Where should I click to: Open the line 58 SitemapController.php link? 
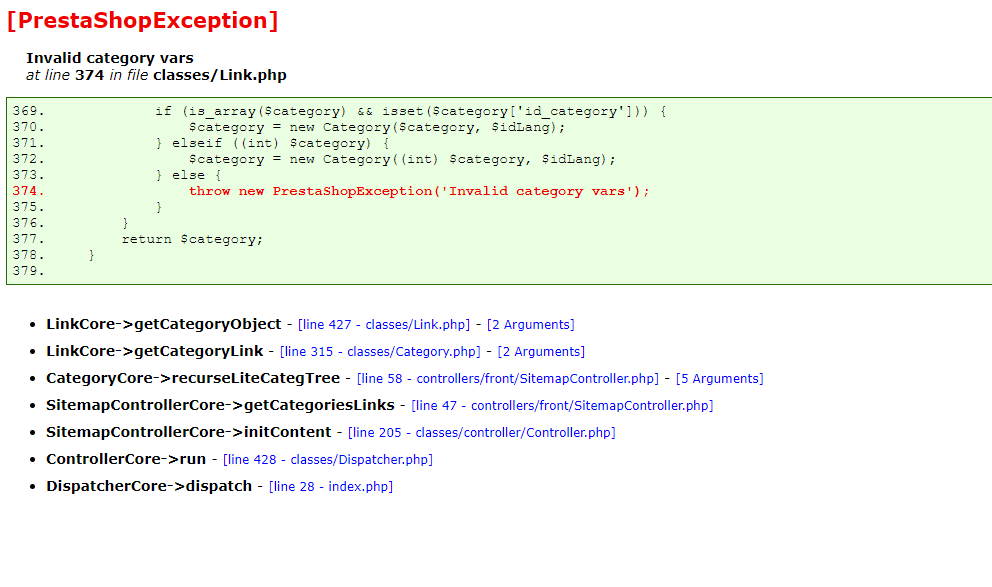pos(507,379)
